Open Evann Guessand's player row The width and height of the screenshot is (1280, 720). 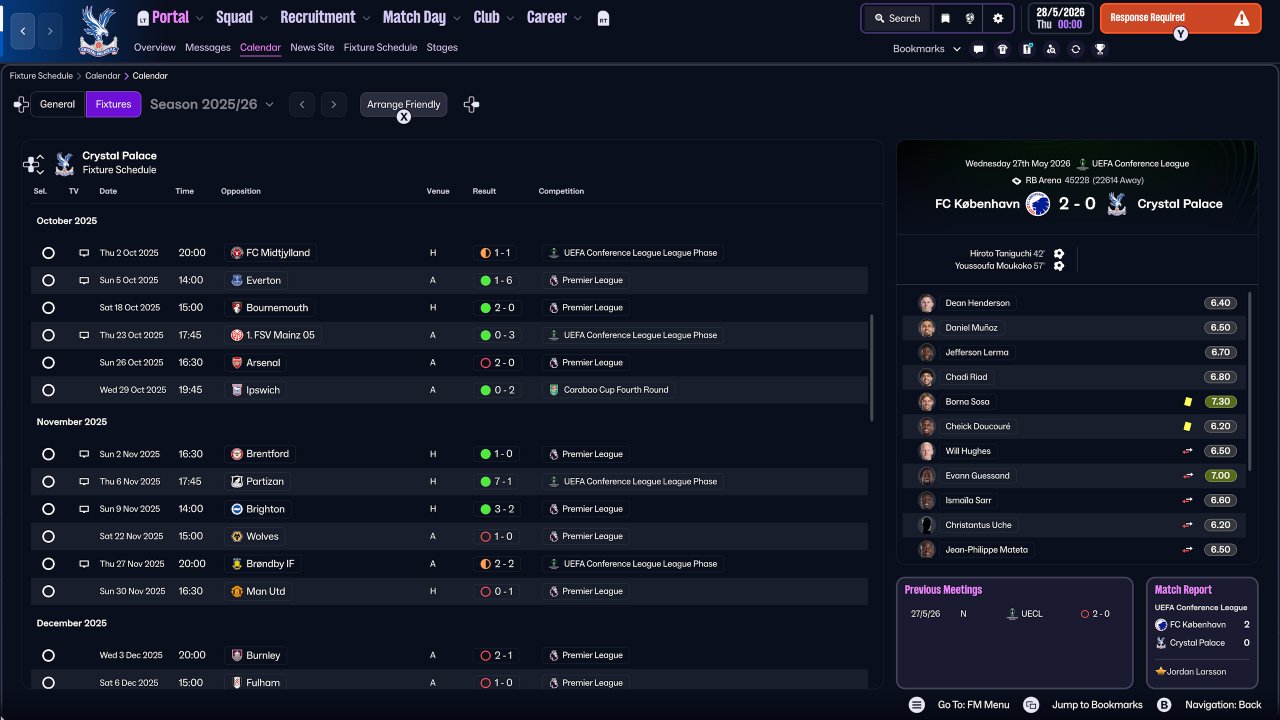(1076, 475)
